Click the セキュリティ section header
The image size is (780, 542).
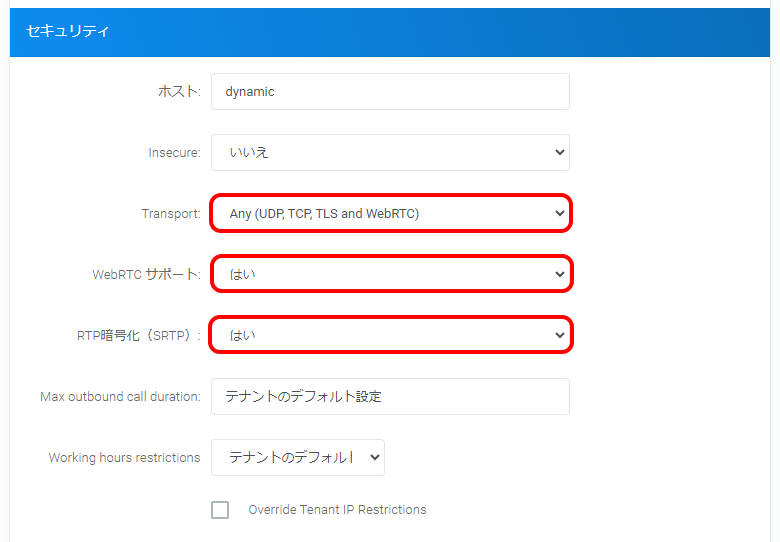pos(68,31)
